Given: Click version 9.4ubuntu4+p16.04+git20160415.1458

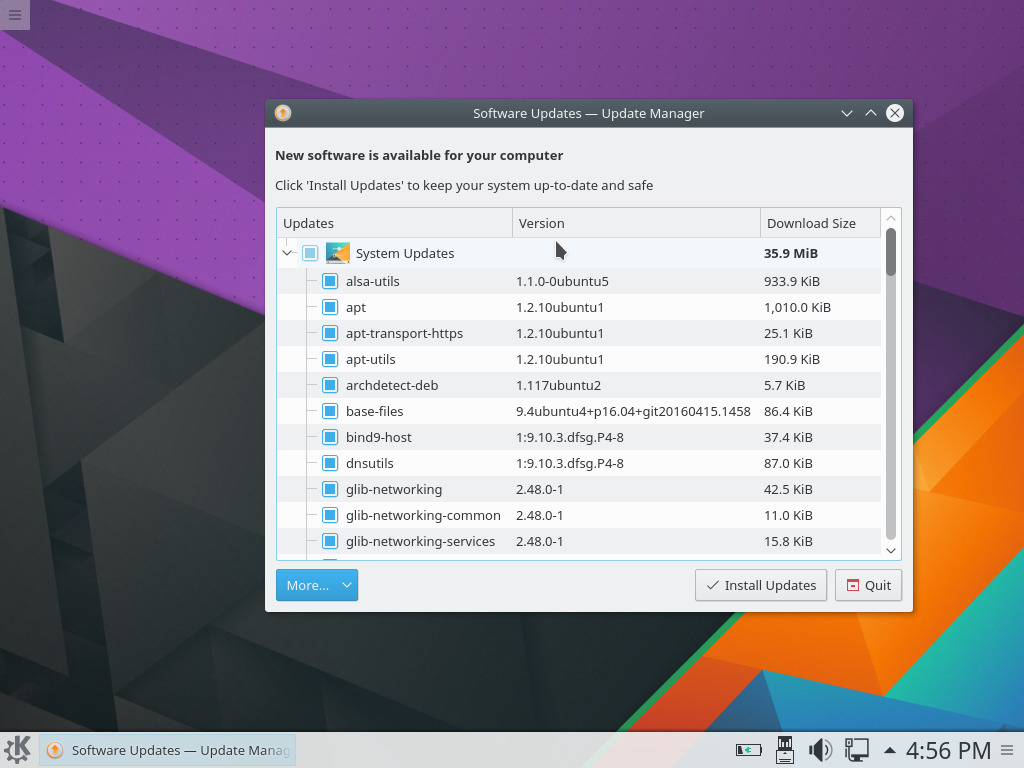Looking at the screenshot, I should (633, 411).
